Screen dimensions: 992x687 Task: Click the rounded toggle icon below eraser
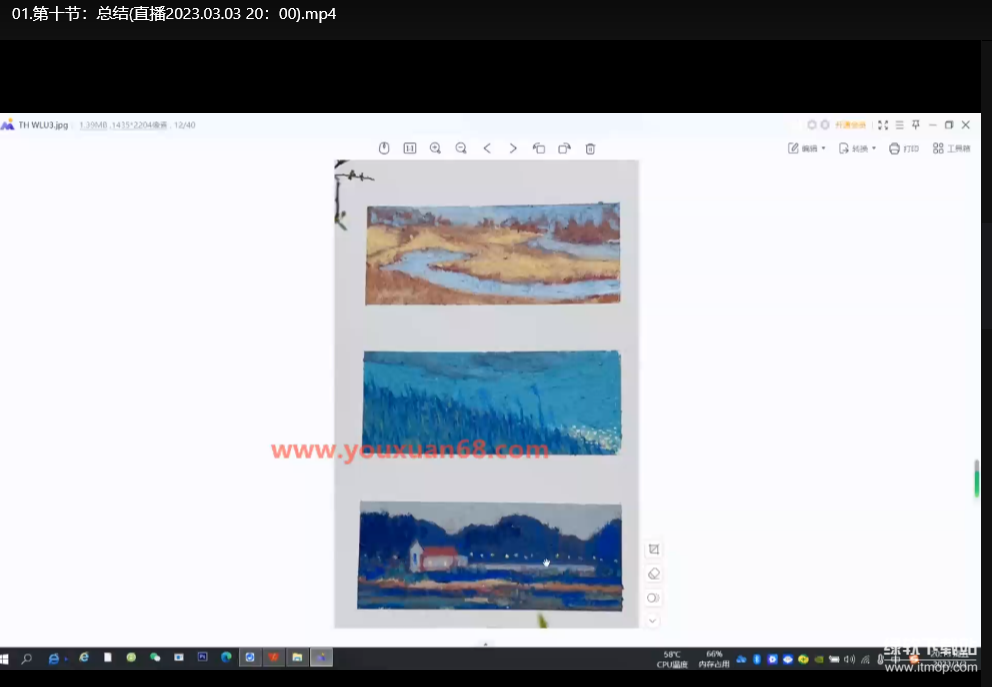(x=654, y=598)
